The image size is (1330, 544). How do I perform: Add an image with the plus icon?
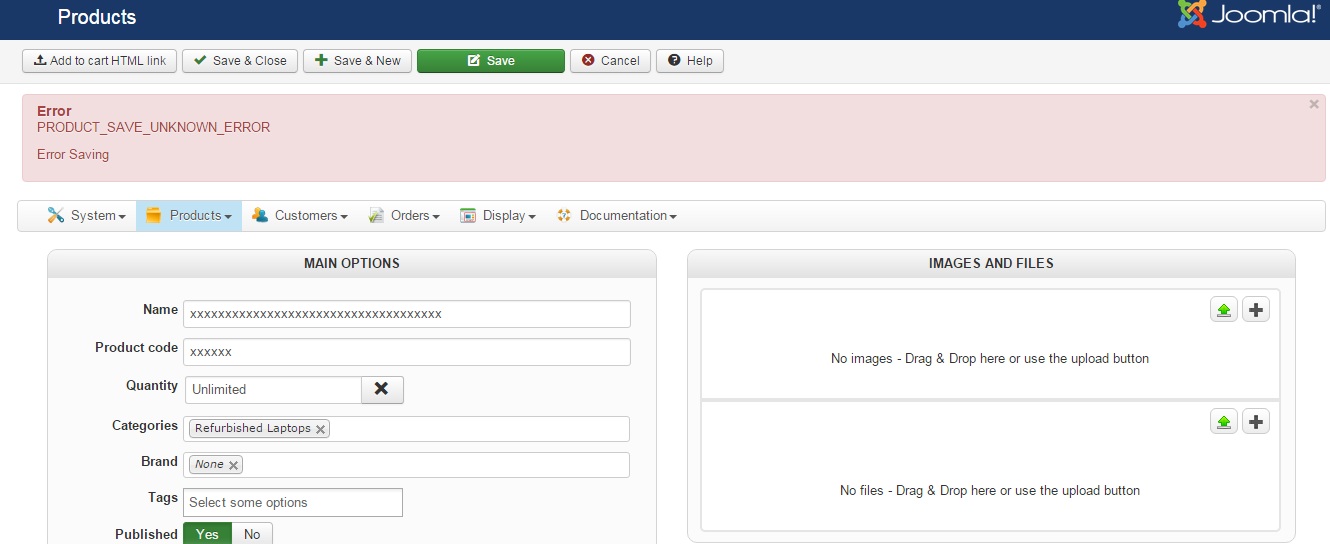(x=1256, y=310)
